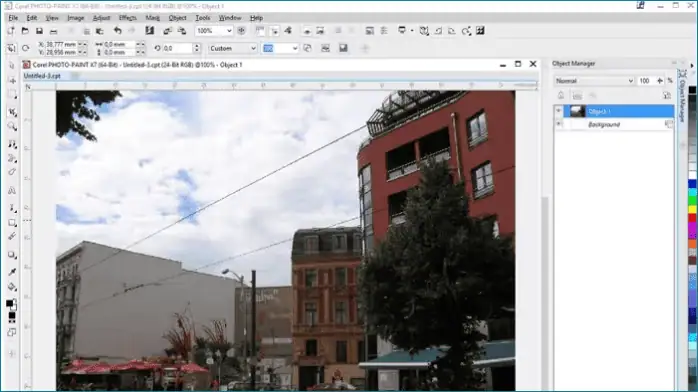The image size is (698, 392).
Task: Toggle visibility eye of Background layer
Action: click(559, 125)
